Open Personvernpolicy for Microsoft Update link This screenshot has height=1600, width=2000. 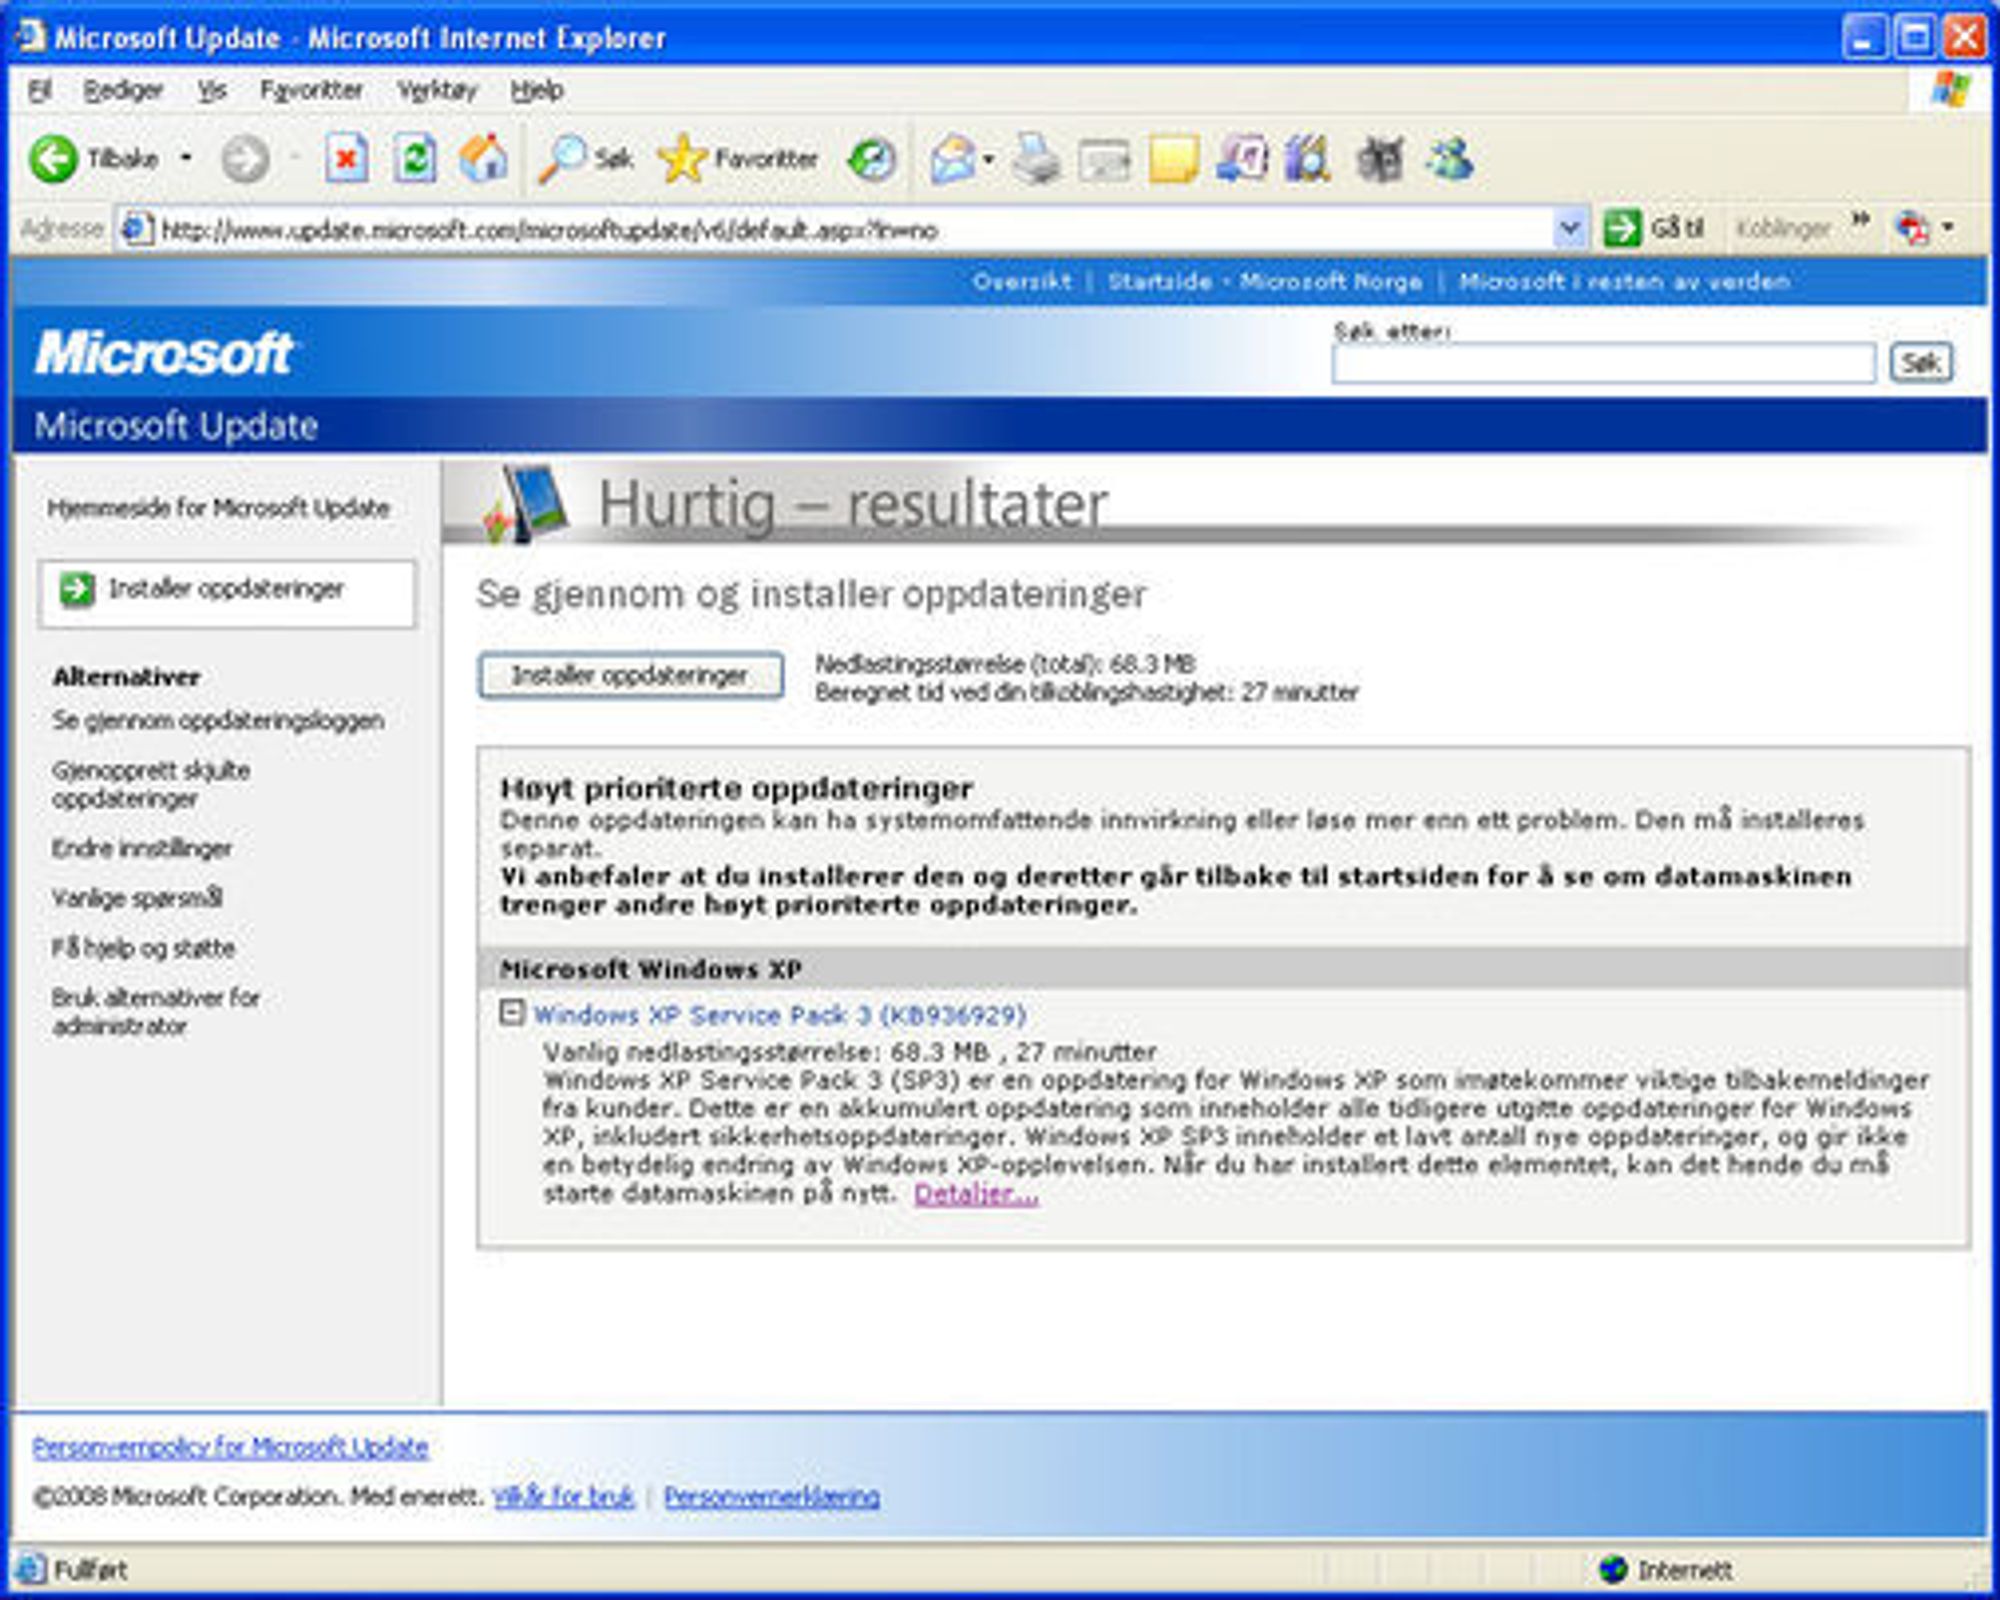click(x=230, y=1446)
